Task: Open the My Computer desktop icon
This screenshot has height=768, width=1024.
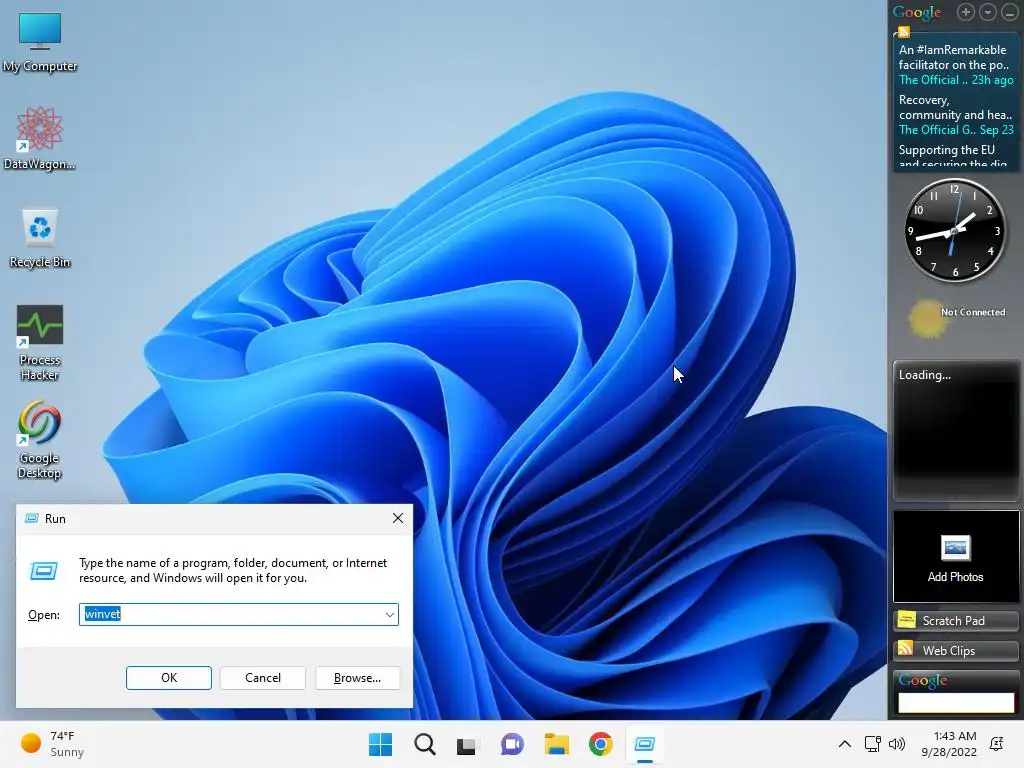Action: point(40,42)
